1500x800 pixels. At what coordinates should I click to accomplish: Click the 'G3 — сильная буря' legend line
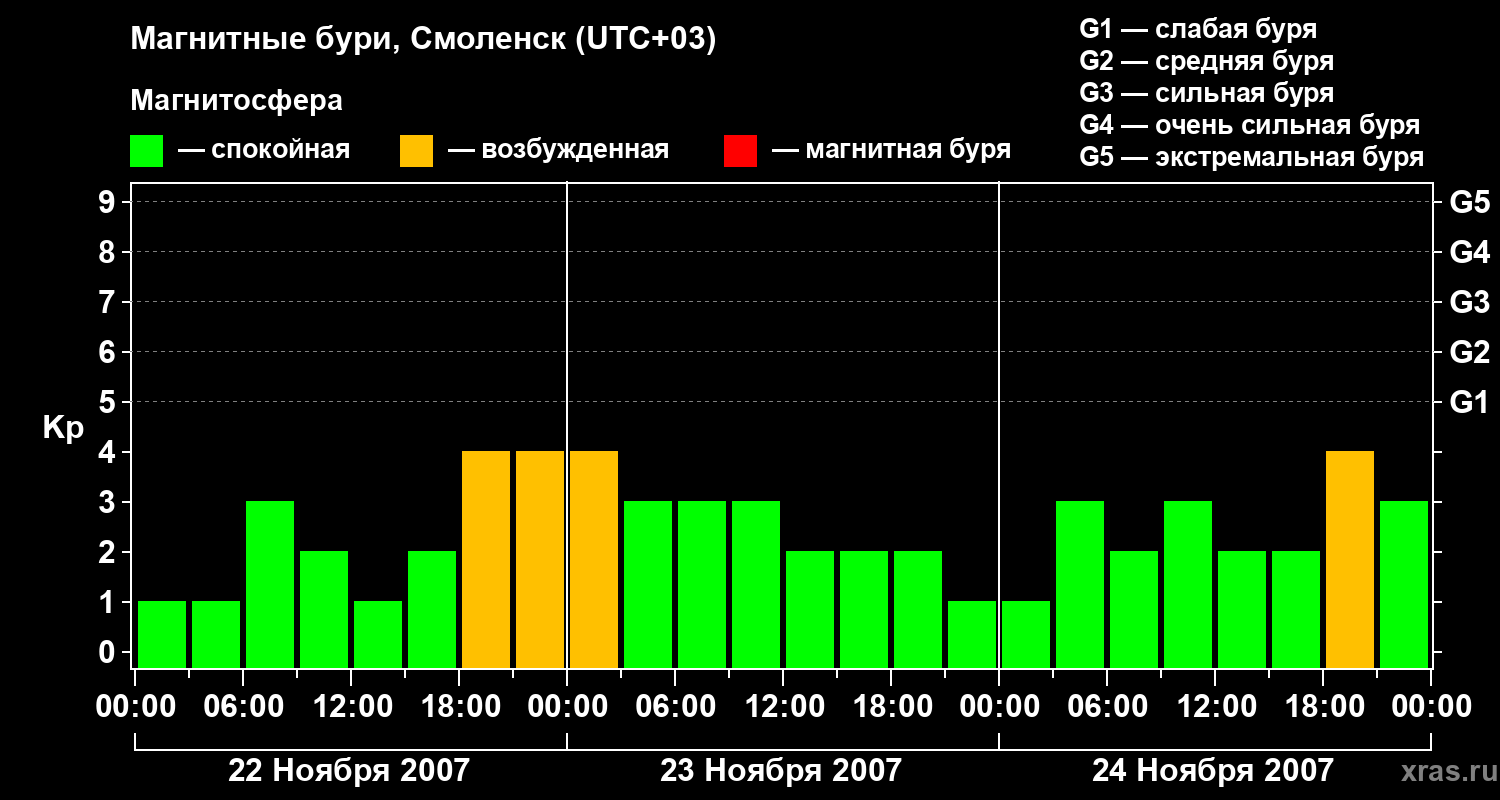tap(1207, 93)
